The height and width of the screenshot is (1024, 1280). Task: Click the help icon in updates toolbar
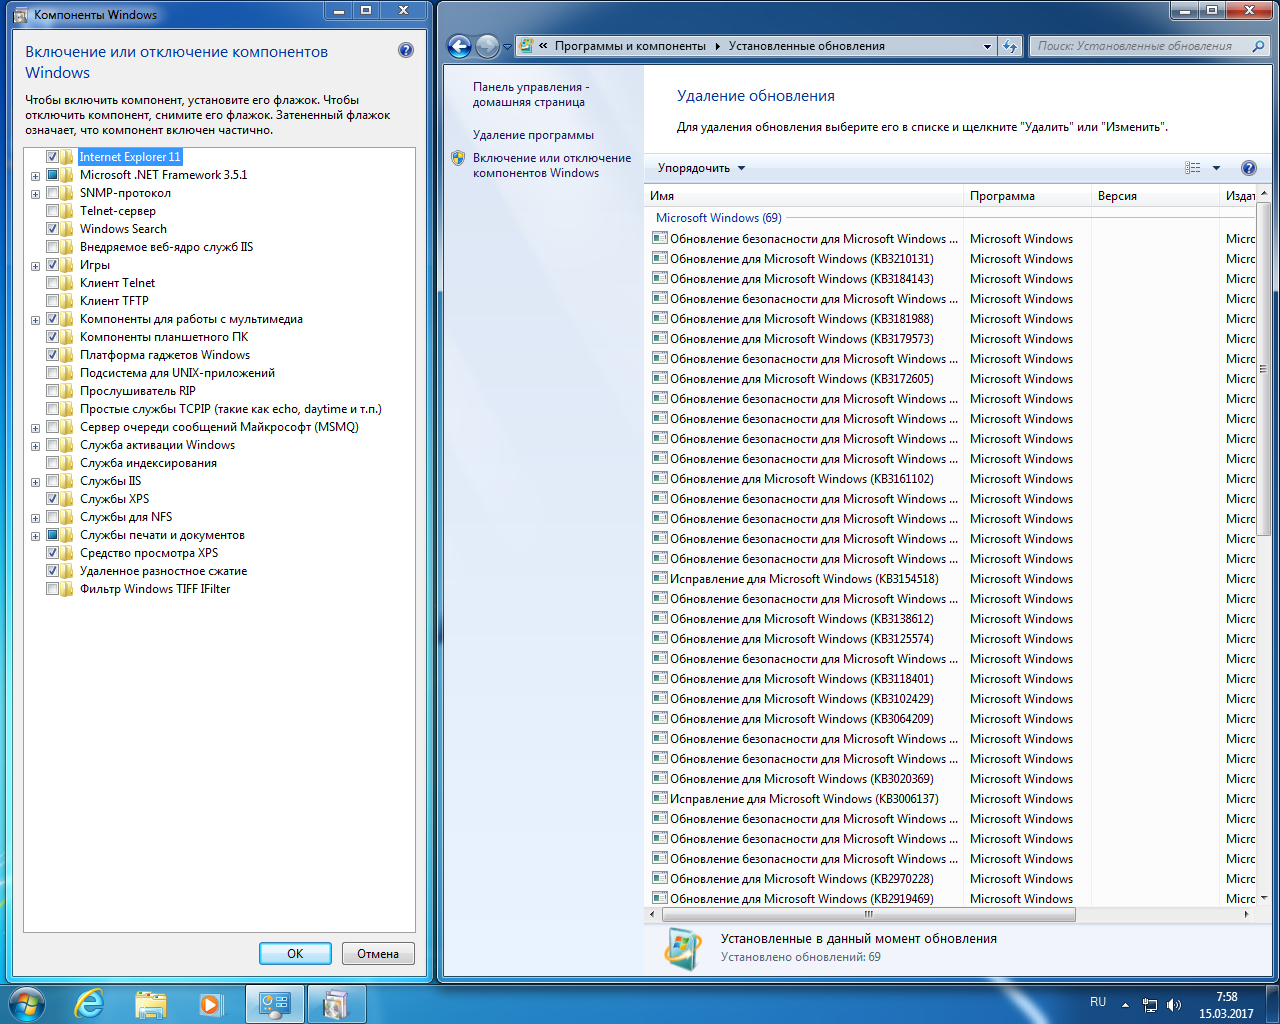coord(1248,168)
